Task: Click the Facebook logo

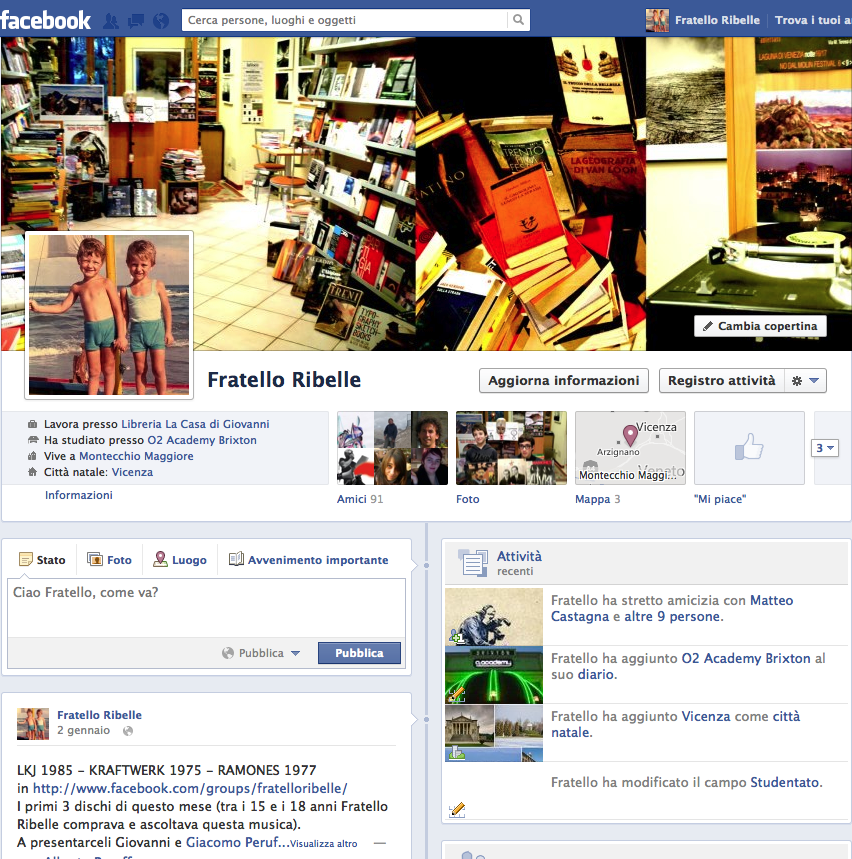Action: point(46,20)
